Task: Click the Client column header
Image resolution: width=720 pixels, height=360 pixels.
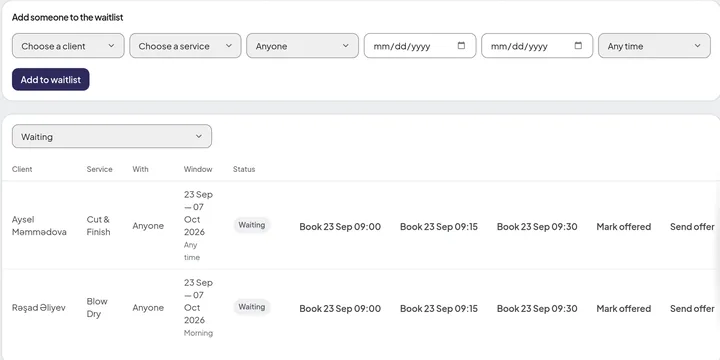Action: (22, 169)
